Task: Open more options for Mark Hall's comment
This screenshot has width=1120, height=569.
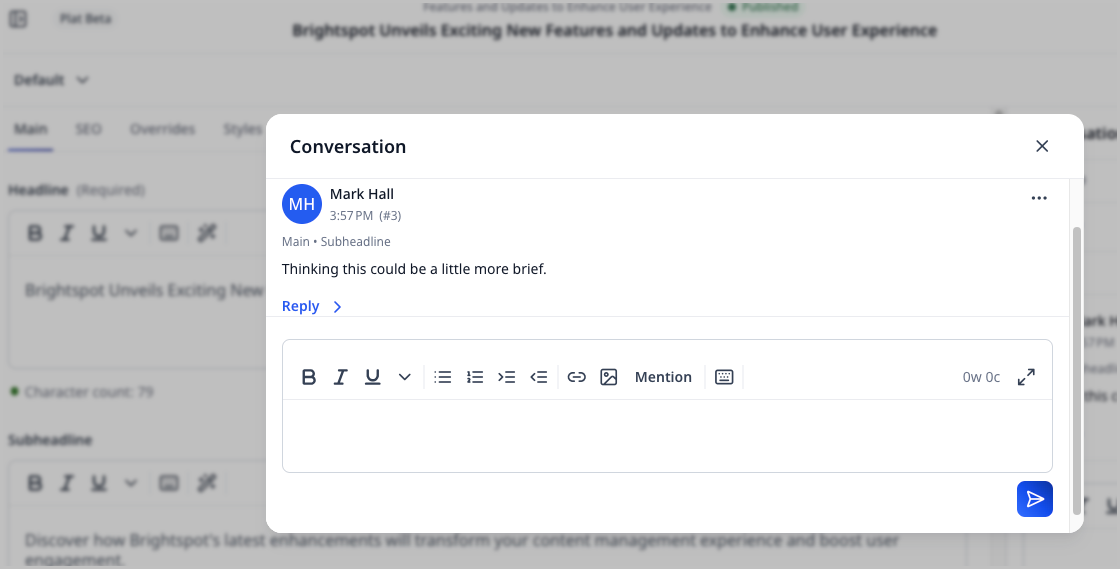Action: pos(1039,198)
